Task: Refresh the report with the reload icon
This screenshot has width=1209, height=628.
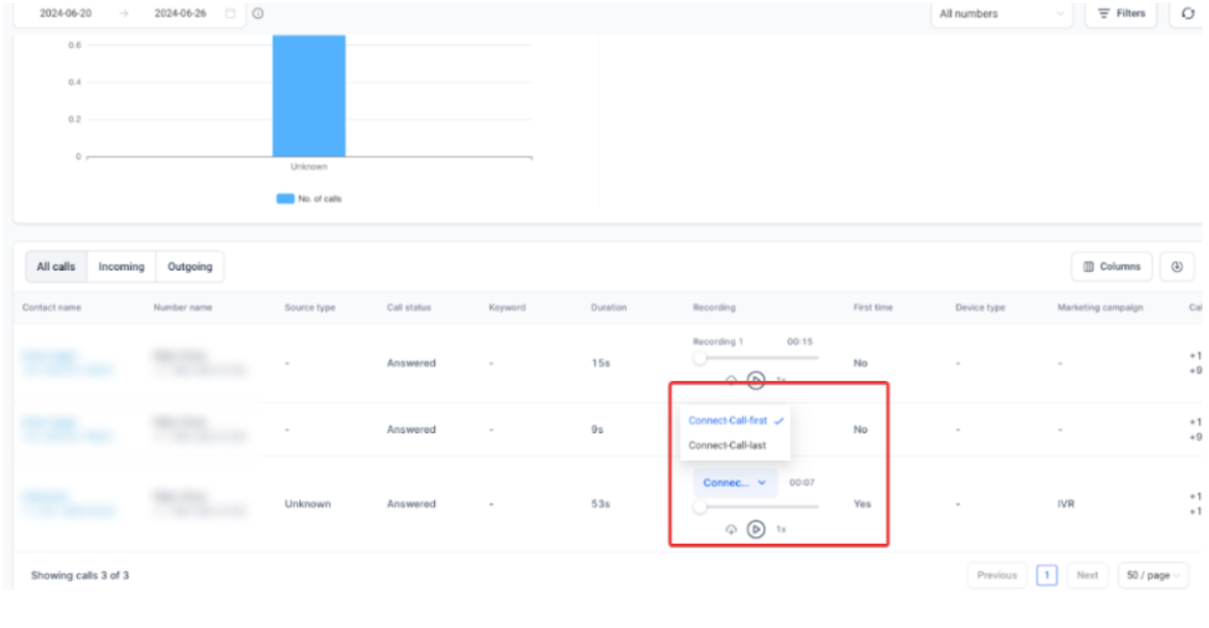Action: pyautogui.click(x=1187, y=14)
